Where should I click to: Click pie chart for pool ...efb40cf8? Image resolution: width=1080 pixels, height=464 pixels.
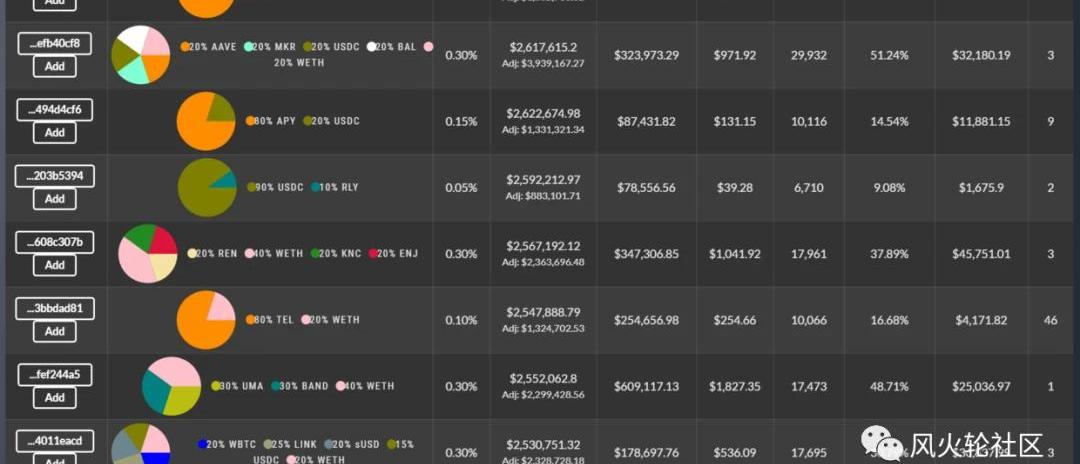[141, 55]
